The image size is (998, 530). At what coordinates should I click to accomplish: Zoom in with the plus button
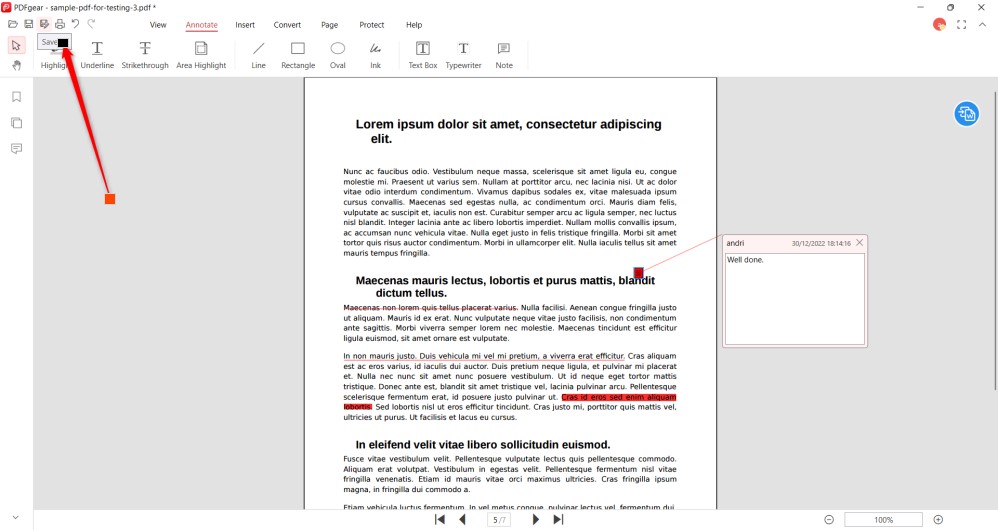938,520
